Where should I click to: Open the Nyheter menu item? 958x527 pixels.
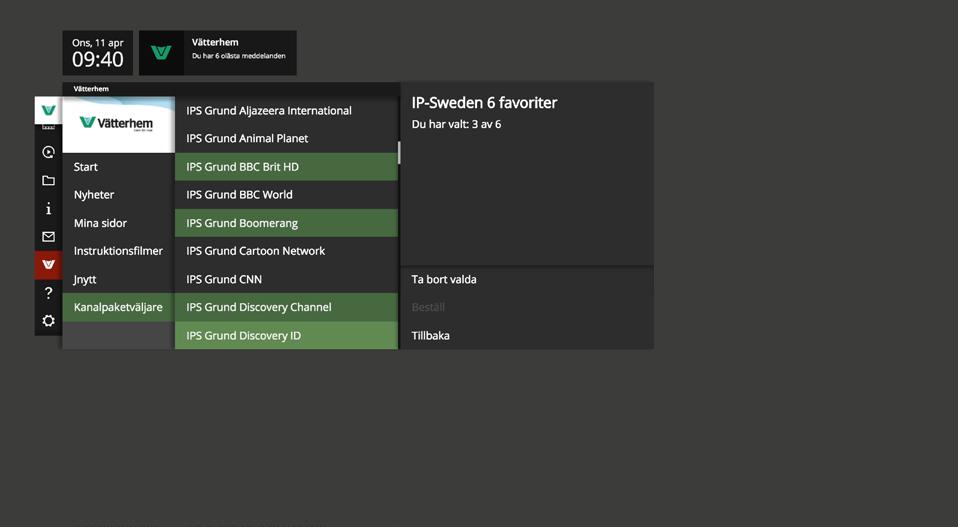coord(119,195)
